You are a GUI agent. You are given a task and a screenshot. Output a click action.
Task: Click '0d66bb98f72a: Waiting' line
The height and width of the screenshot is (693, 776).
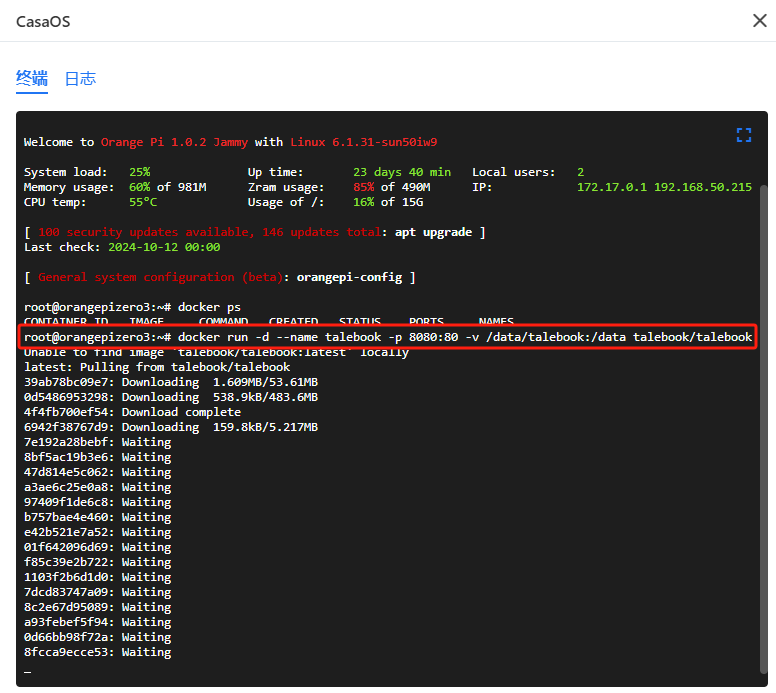click(97, 637)
